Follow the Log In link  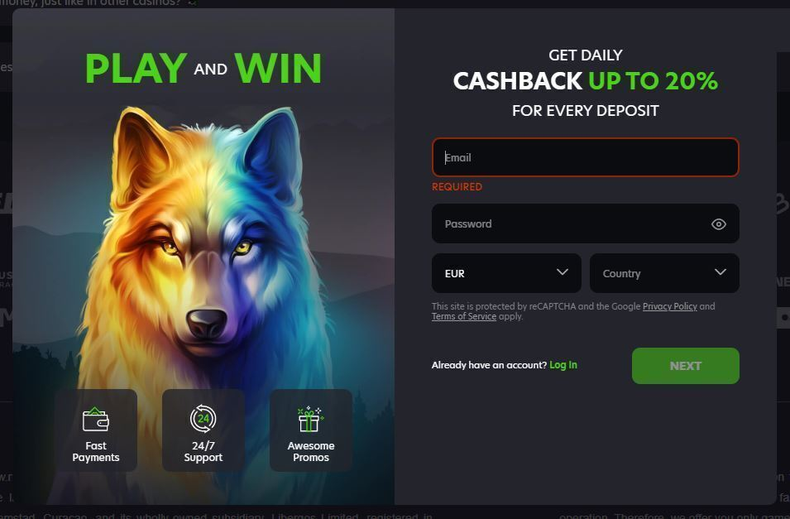563,365
